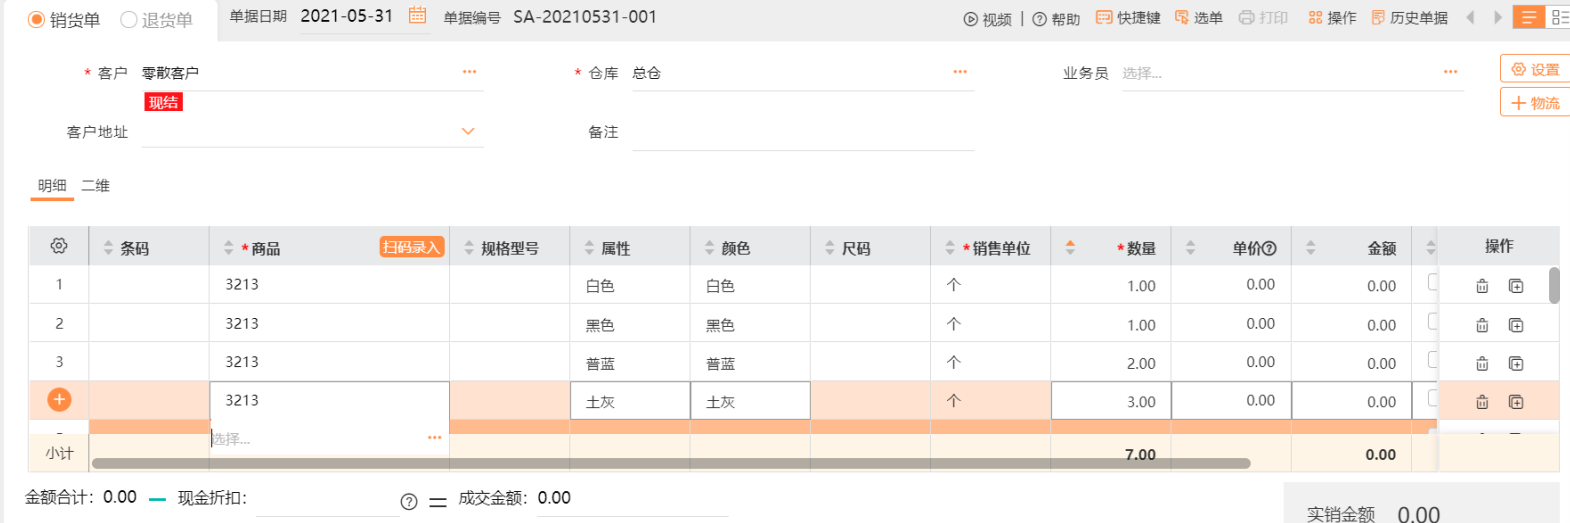Click the 选择 product input in new row

[x=317, y=439]
